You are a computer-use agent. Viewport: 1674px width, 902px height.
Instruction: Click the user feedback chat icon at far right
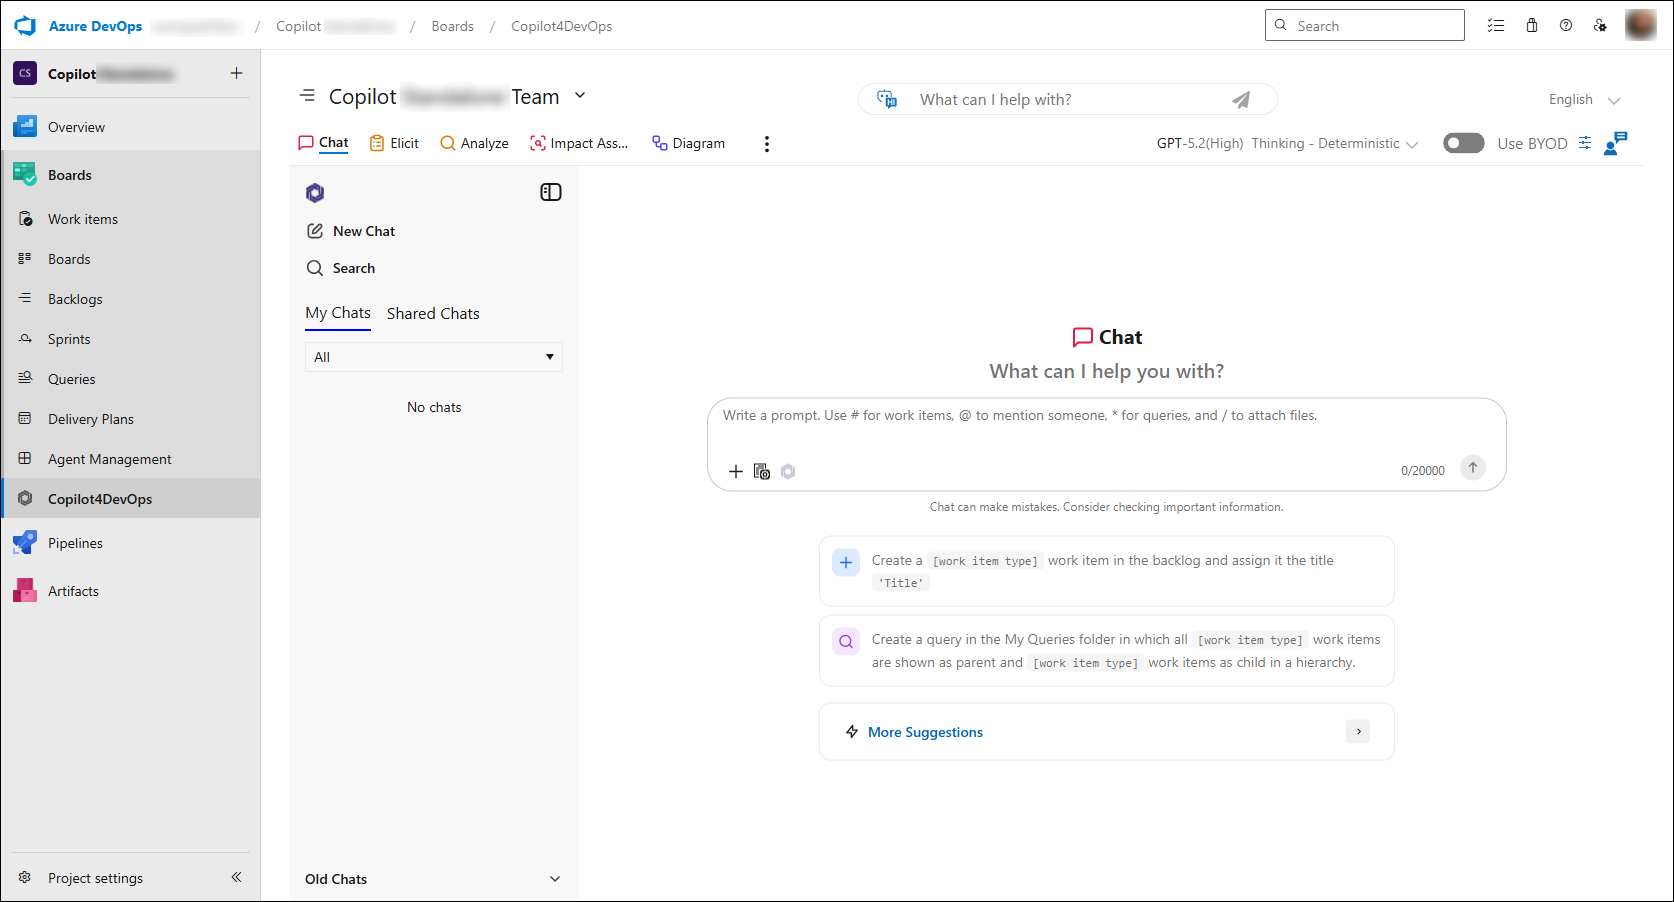[1616, 143]
